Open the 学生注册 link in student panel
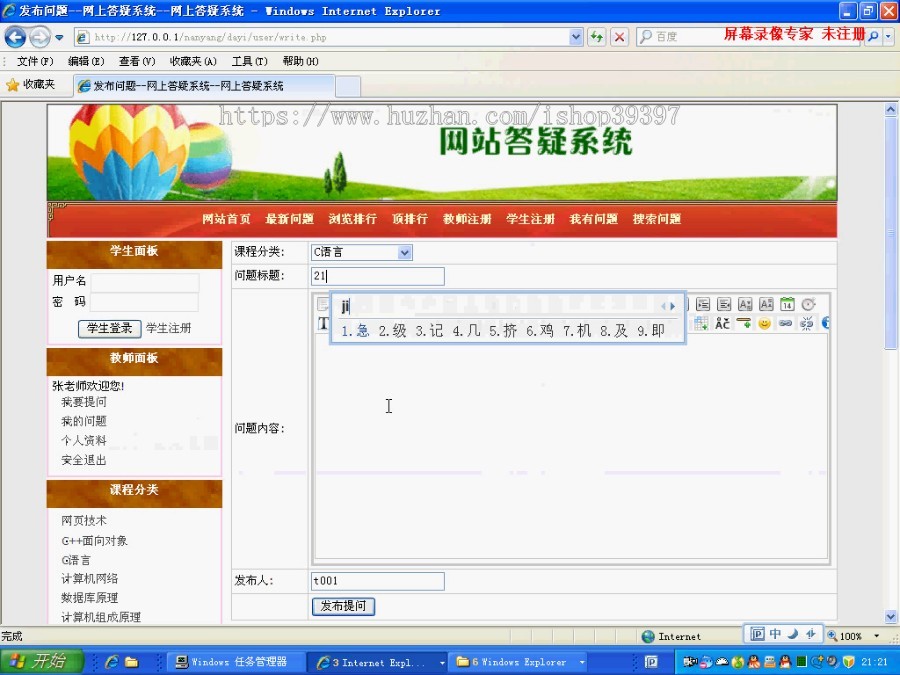This screenshot has height=675, width=900. [x=168, y=328]
